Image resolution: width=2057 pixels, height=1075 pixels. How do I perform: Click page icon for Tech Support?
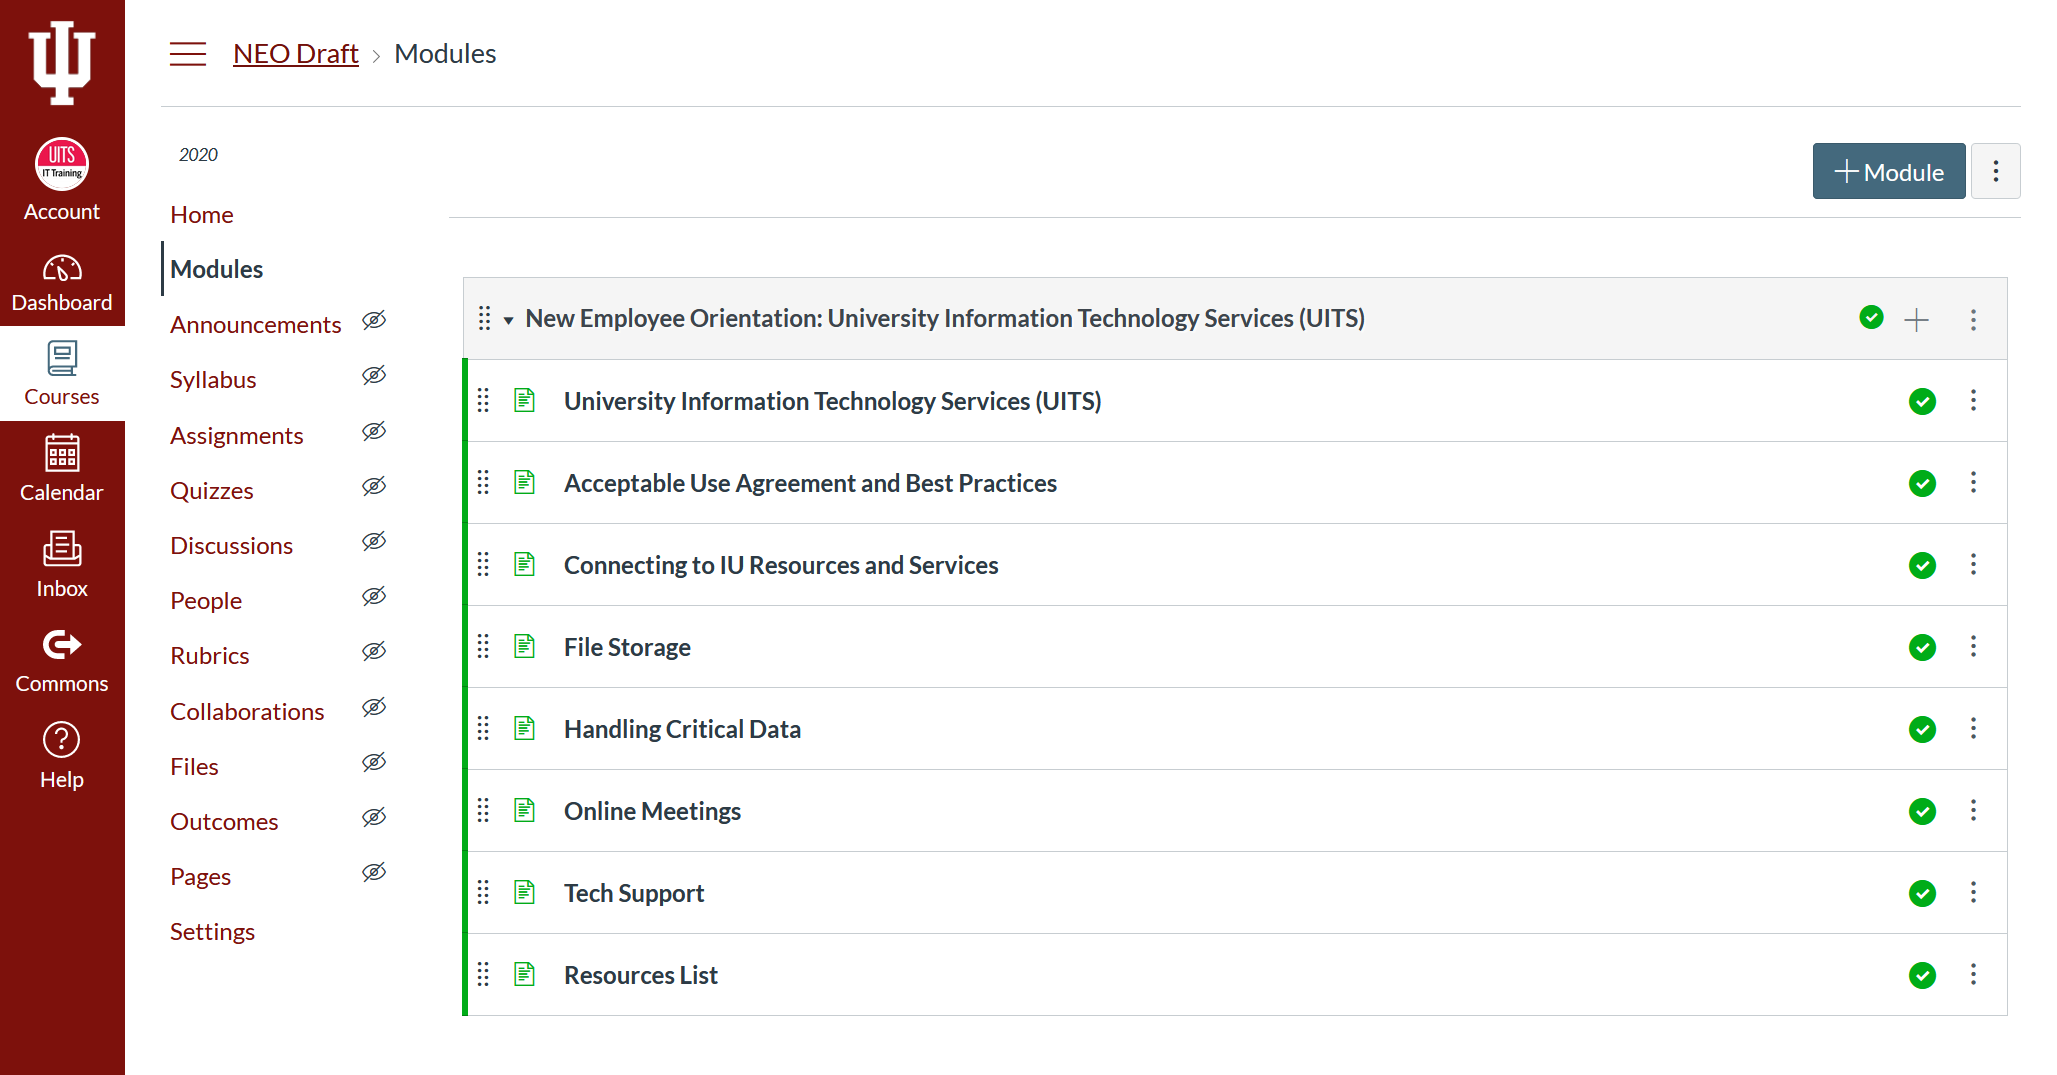[x=525, y=892]
